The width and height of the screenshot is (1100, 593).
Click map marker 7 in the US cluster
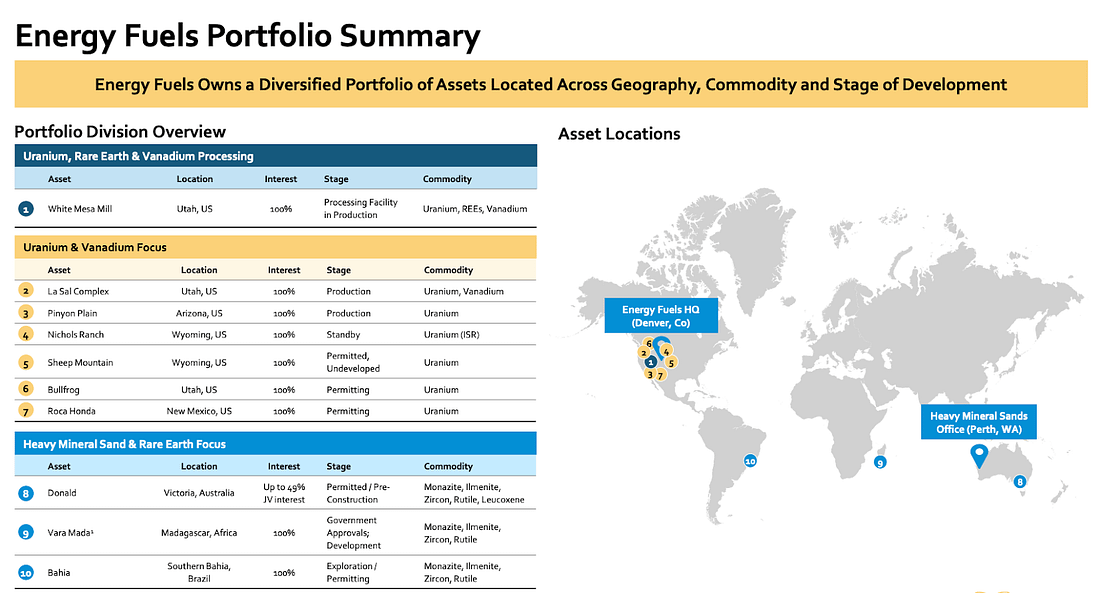click(661, 375)
